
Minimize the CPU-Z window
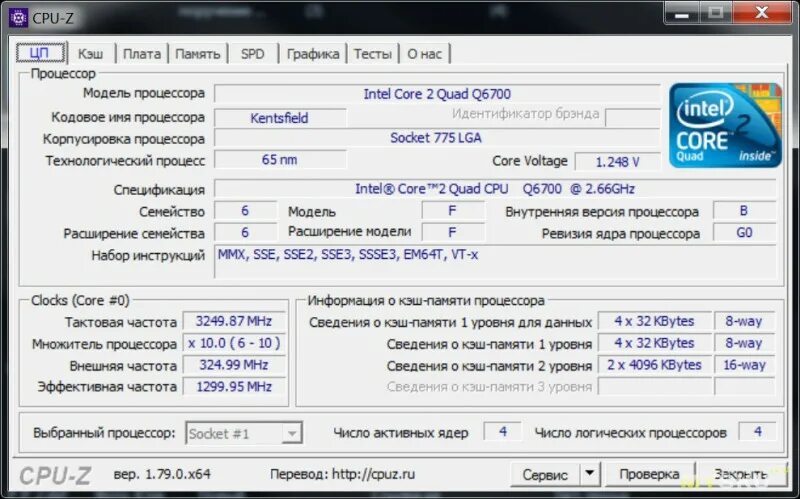pos(681,13)
